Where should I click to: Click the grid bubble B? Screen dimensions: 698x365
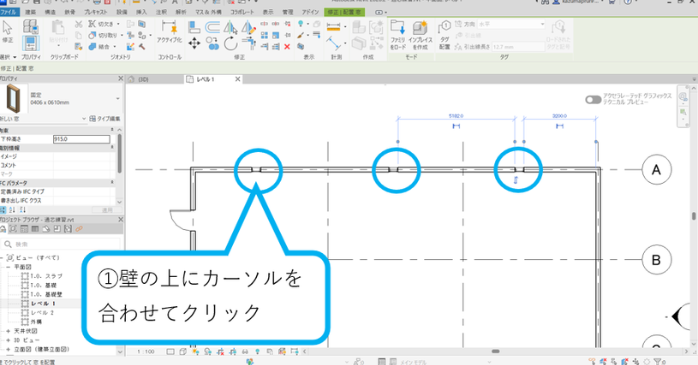tap(656, 260)
